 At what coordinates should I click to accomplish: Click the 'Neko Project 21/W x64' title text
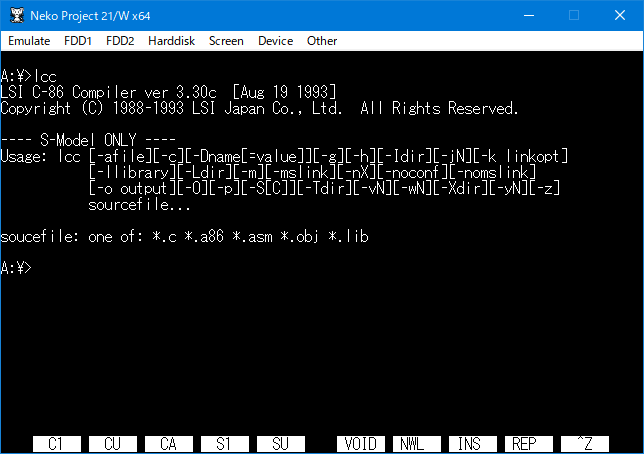pyautogui.click(x=90, y=16)
